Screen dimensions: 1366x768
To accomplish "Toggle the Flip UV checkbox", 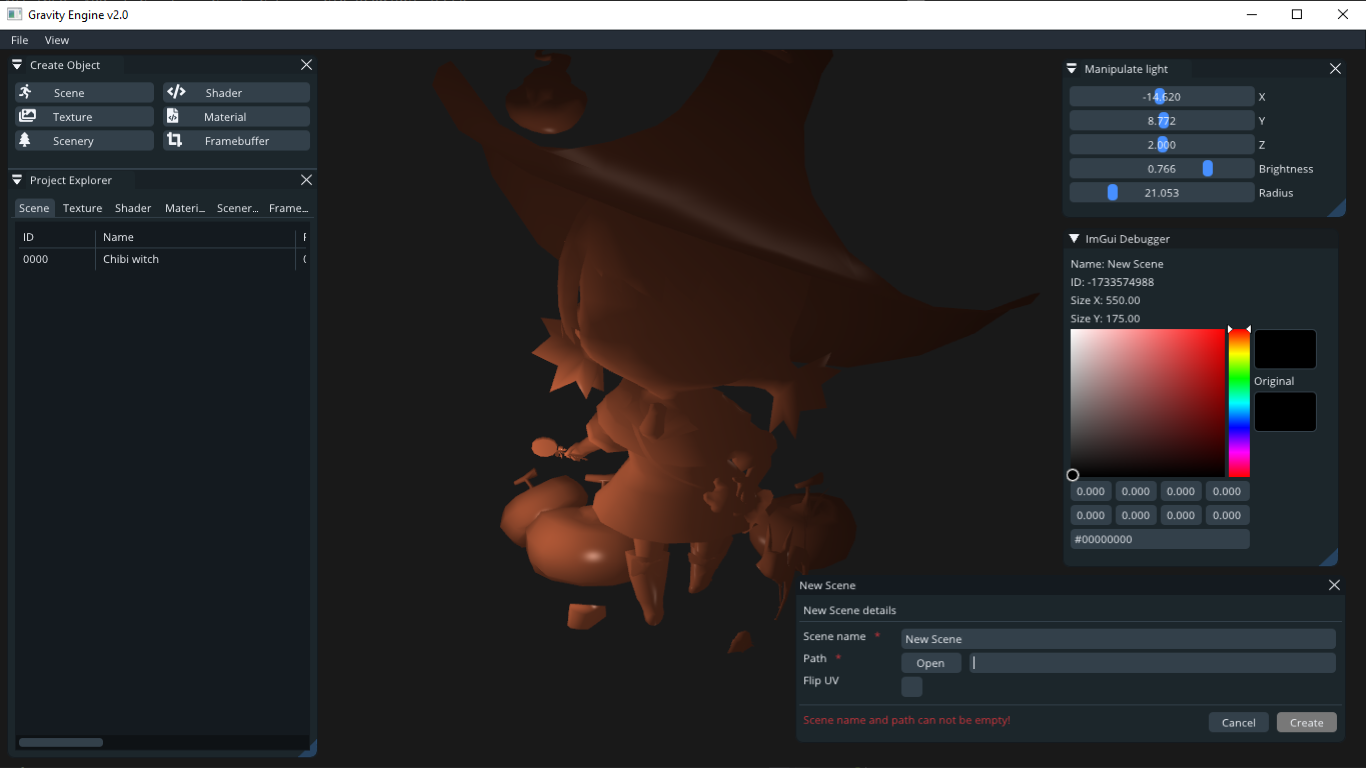I will click(x=911, y=686).
